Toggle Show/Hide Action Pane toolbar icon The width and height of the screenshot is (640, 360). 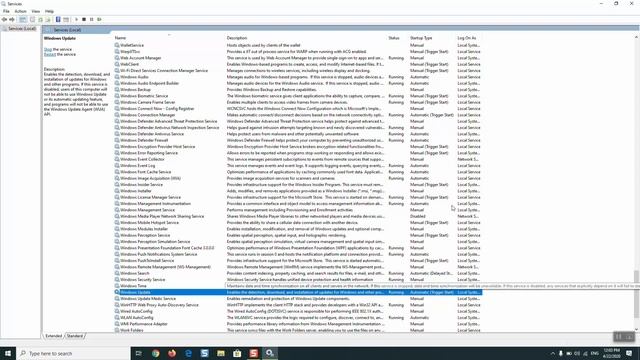pyautogui.click(x=66, y=20)
